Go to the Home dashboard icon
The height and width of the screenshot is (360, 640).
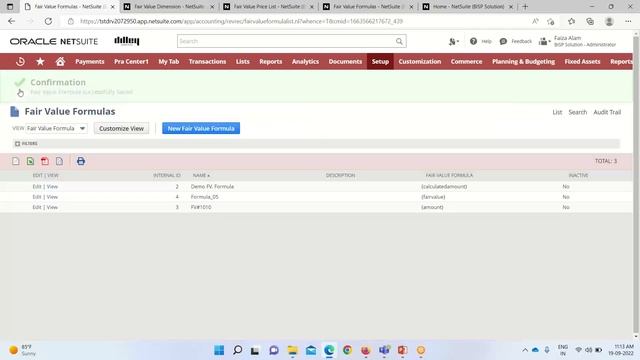click(60, 62)
